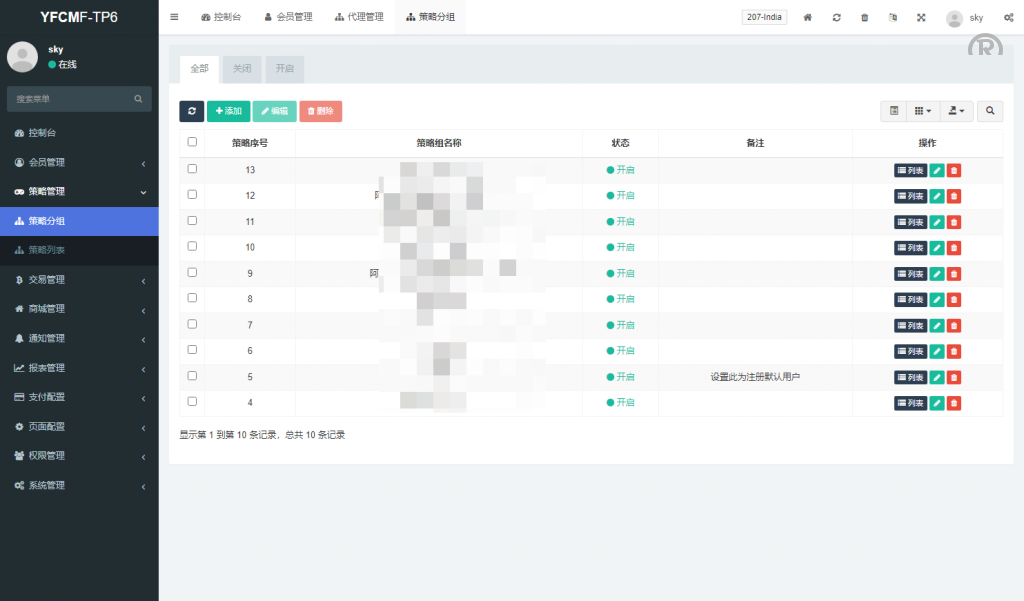Click the green 添加 button
Screen dimensions: 1024x601
(x=228, y=111)
